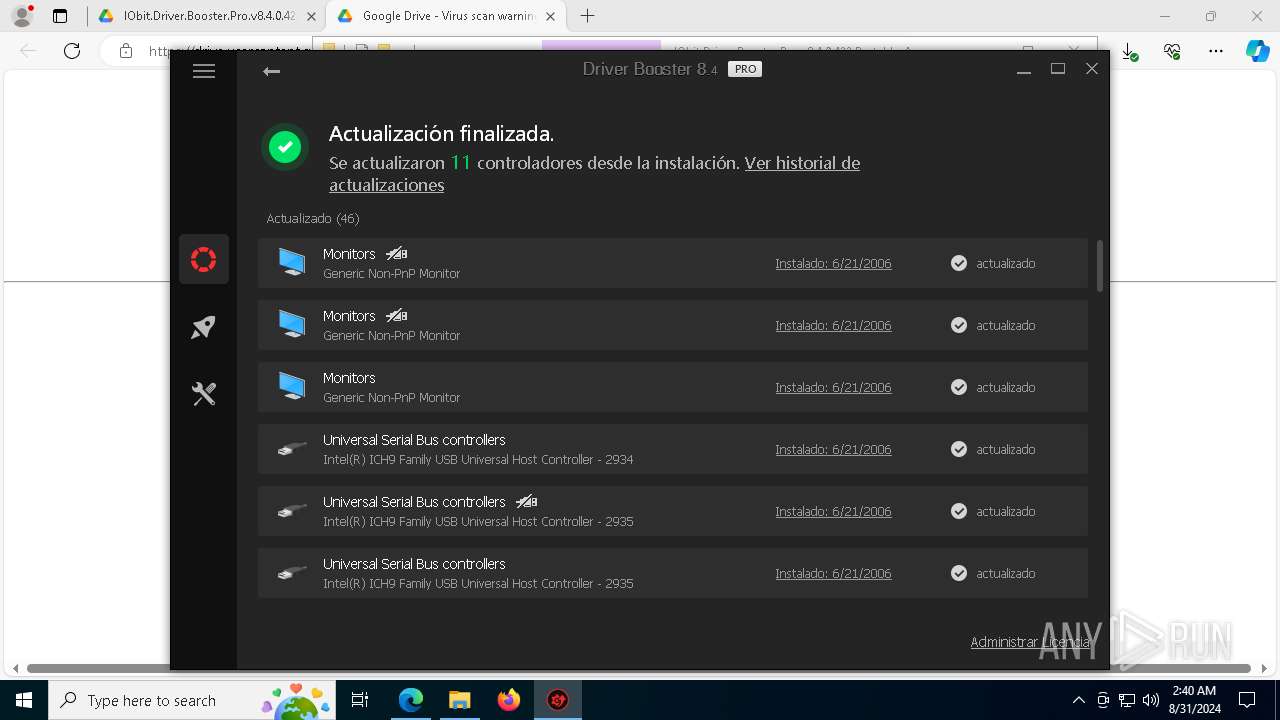Viewport: 1280px width, 720px height.
Task: Open Firefox from taskbar
Action: (x=509, y=700)
